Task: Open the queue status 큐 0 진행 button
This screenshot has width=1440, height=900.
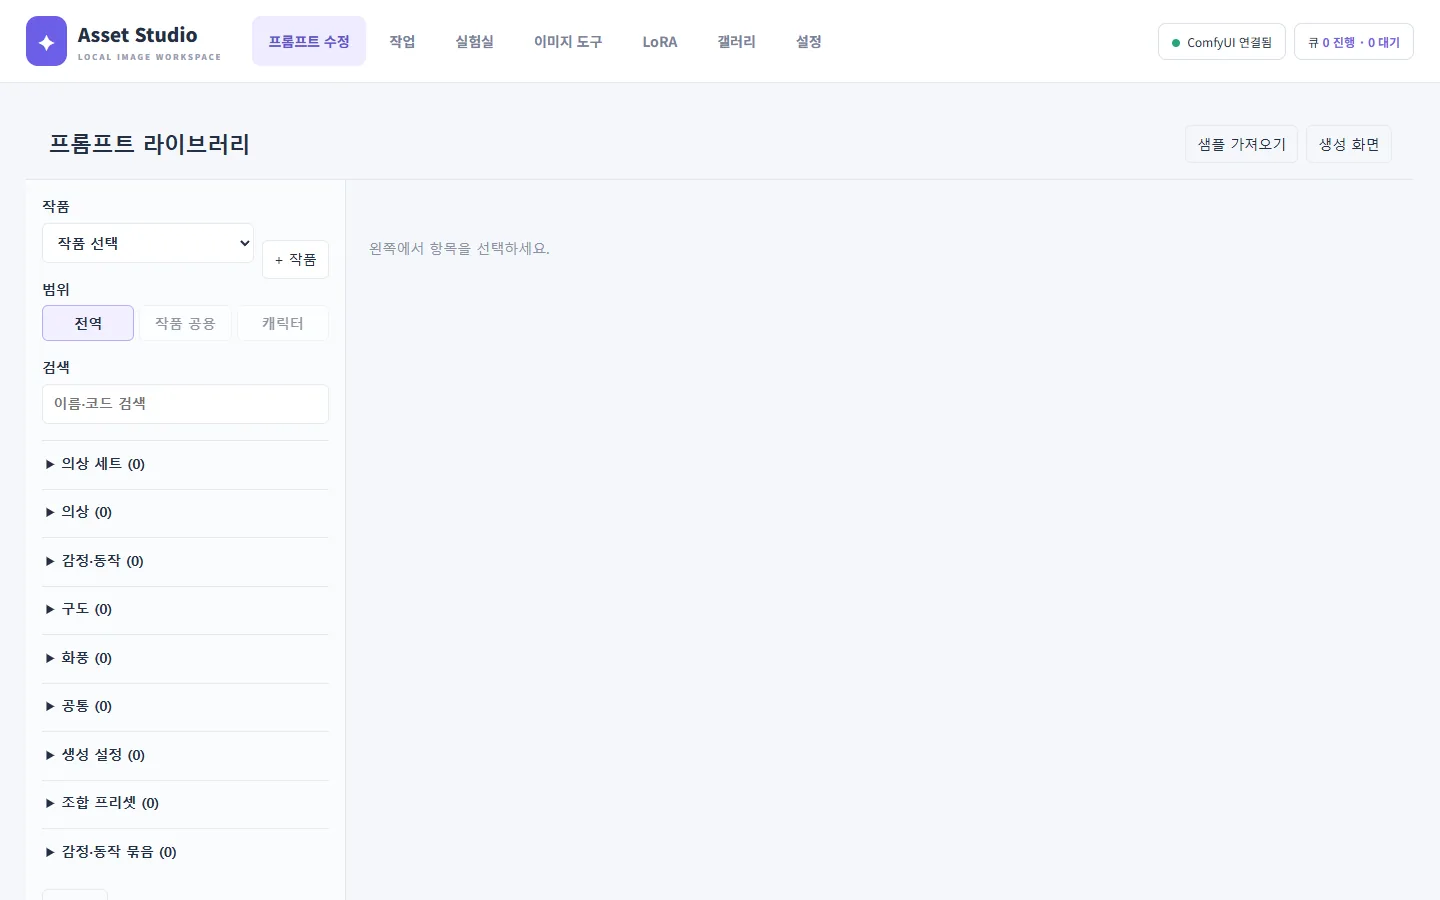Action: coord(1353,42)
